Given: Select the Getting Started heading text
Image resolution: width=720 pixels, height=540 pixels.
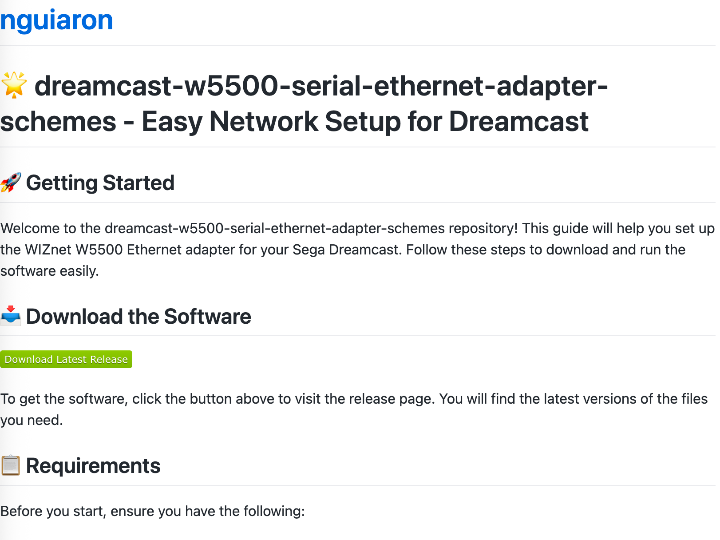Looking at the screenshot, I should coord(100,183).
